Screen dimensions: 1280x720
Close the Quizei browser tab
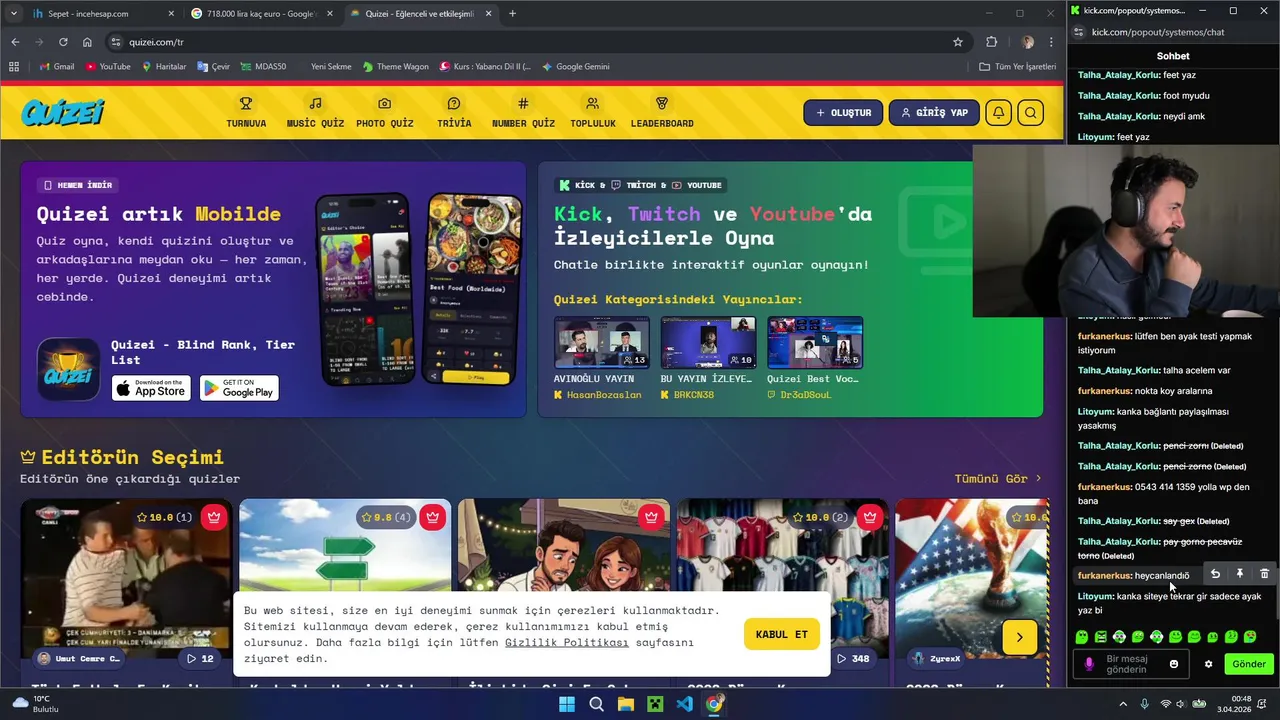[489, 13]
